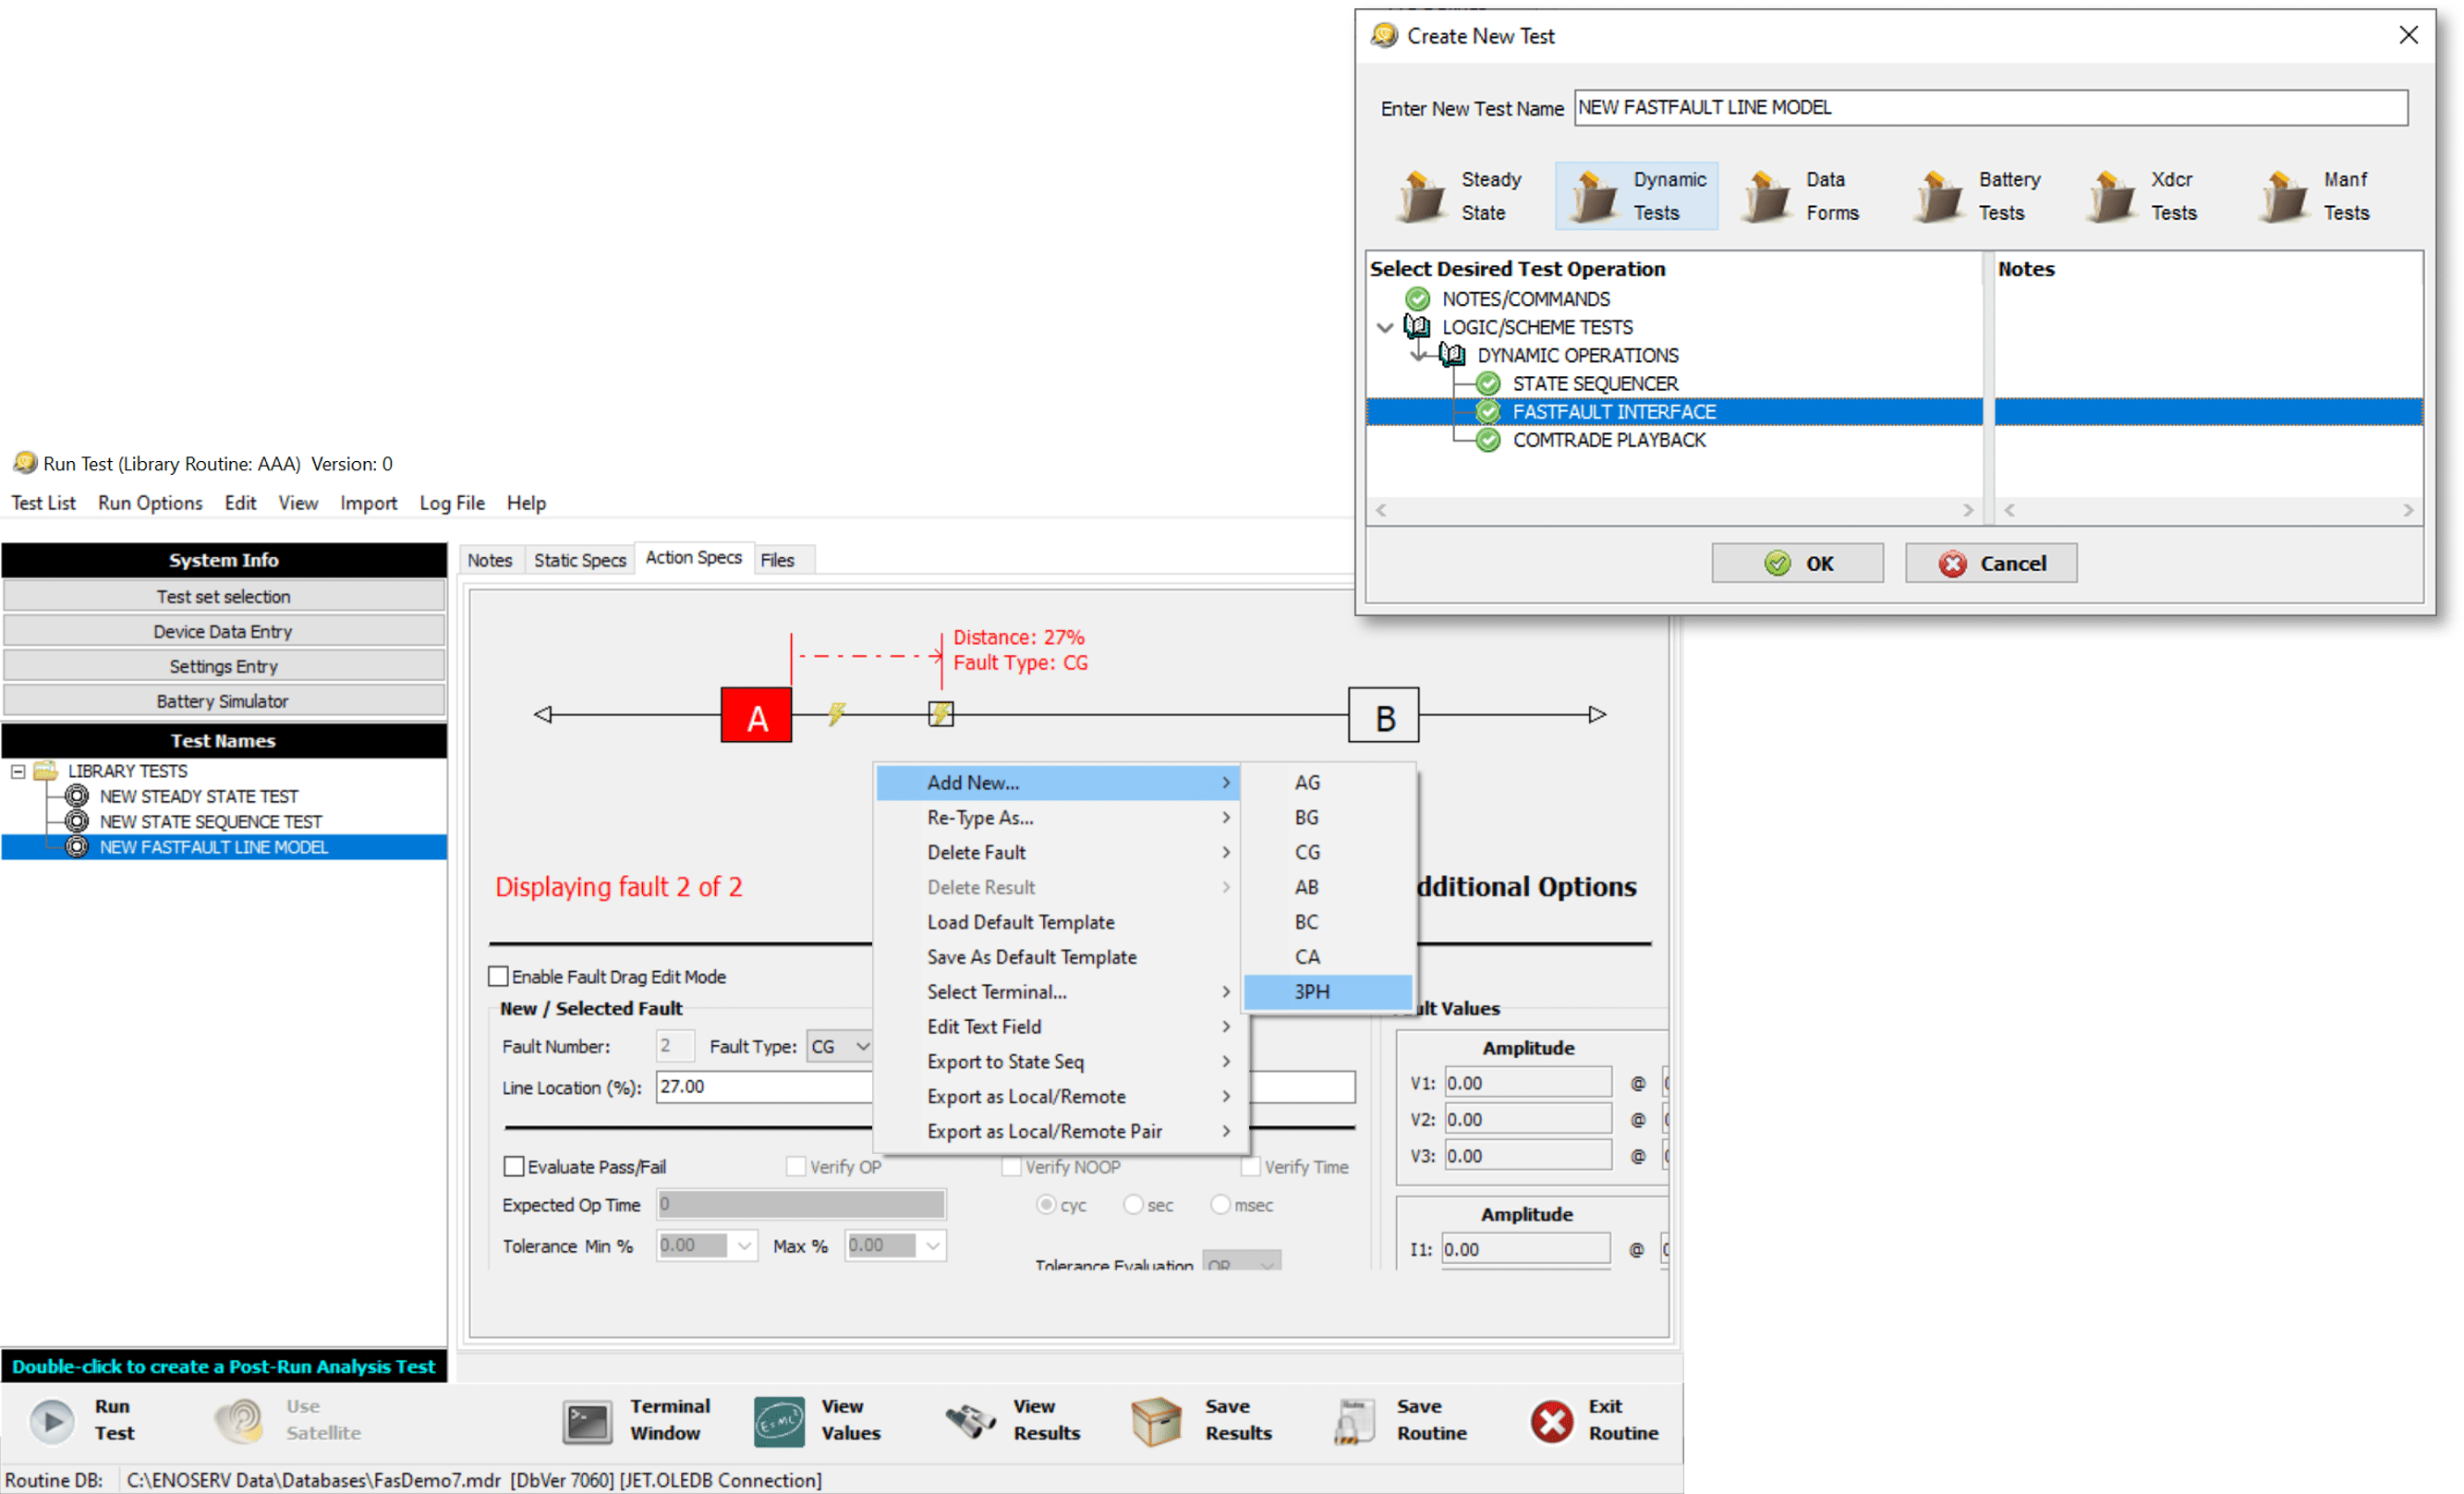Select sec radio button
Screen dimensions: 2464x1494
[x=1133, y=1204]
